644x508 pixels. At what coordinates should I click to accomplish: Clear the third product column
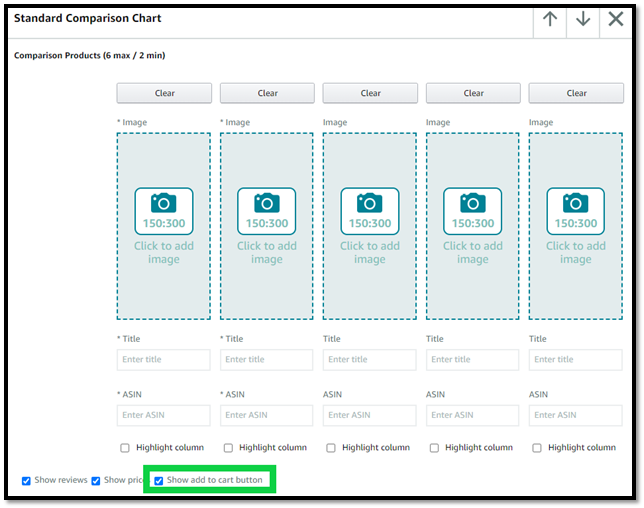click(370, 93)
